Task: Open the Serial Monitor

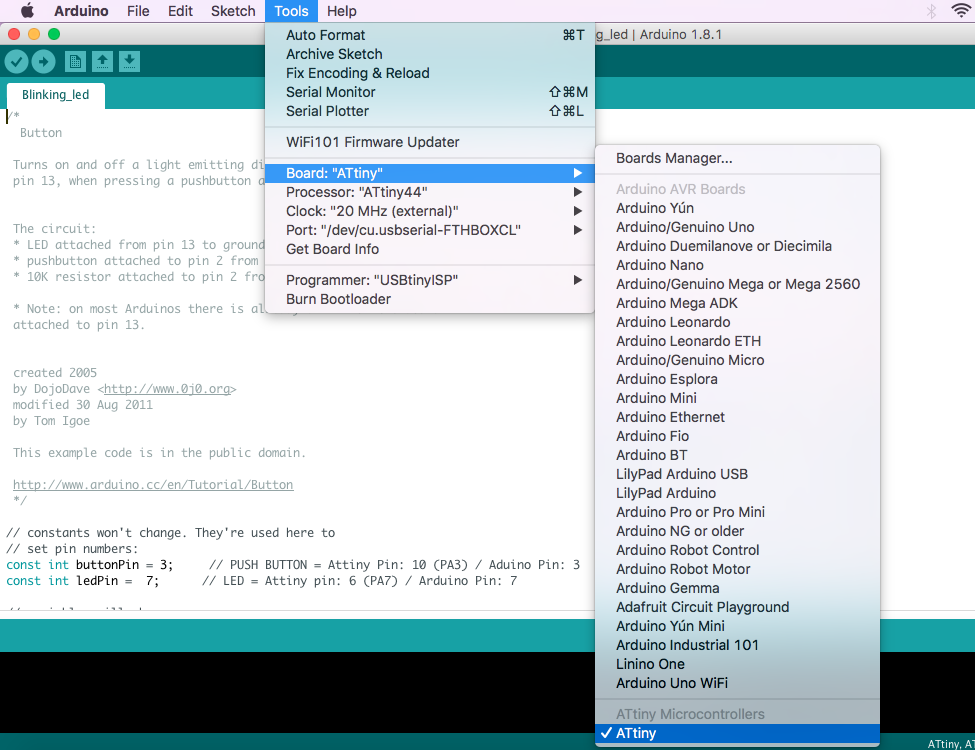Action: click(430, 92)
